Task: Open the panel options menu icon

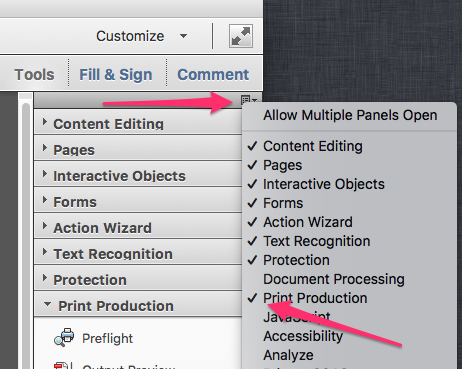Action: click(x=249, y=100)
